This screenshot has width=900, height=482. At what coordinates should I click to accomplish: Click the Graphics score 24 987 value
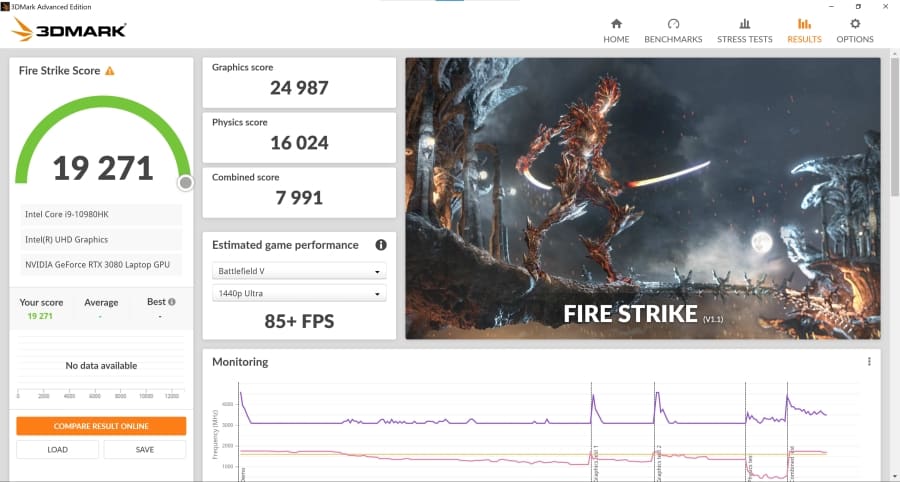[299, 88]
